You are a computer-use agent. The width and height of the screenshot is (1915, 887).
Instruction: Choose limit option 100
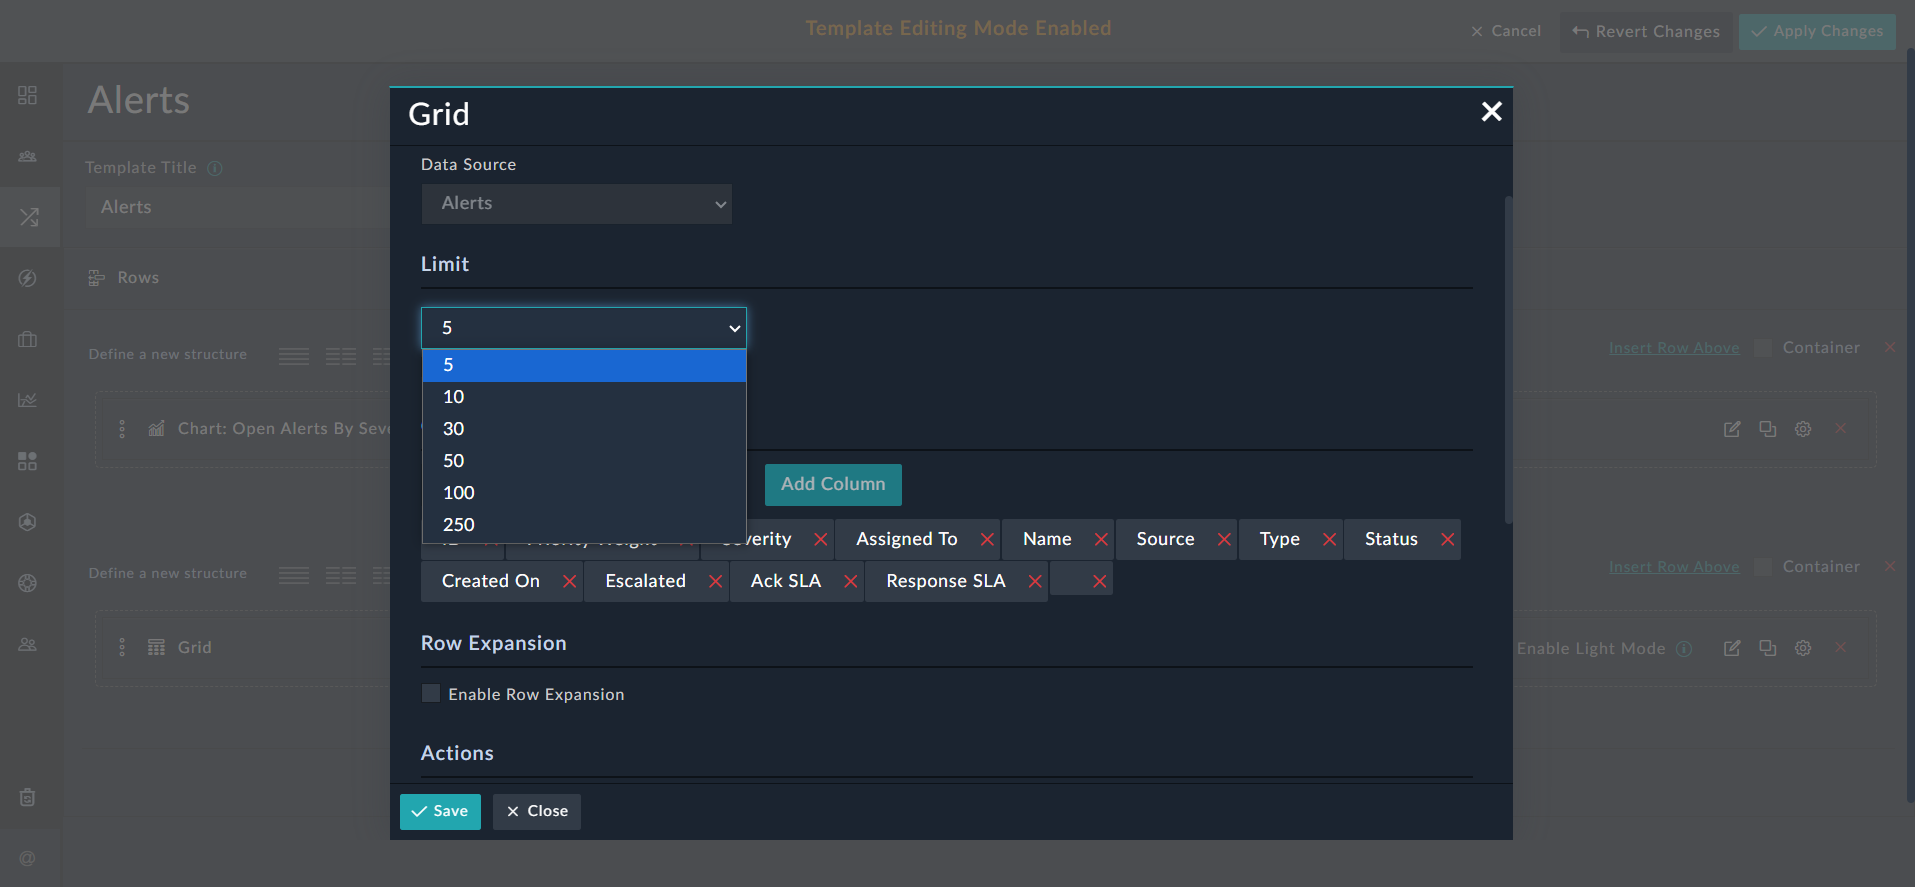click(584, 493)
